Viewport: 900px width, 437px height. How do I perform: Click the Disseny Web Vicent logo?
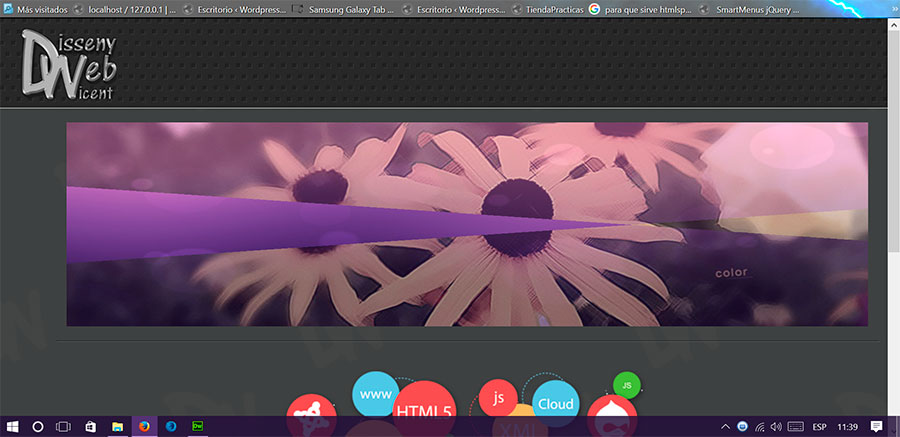[x=69, y=64]
